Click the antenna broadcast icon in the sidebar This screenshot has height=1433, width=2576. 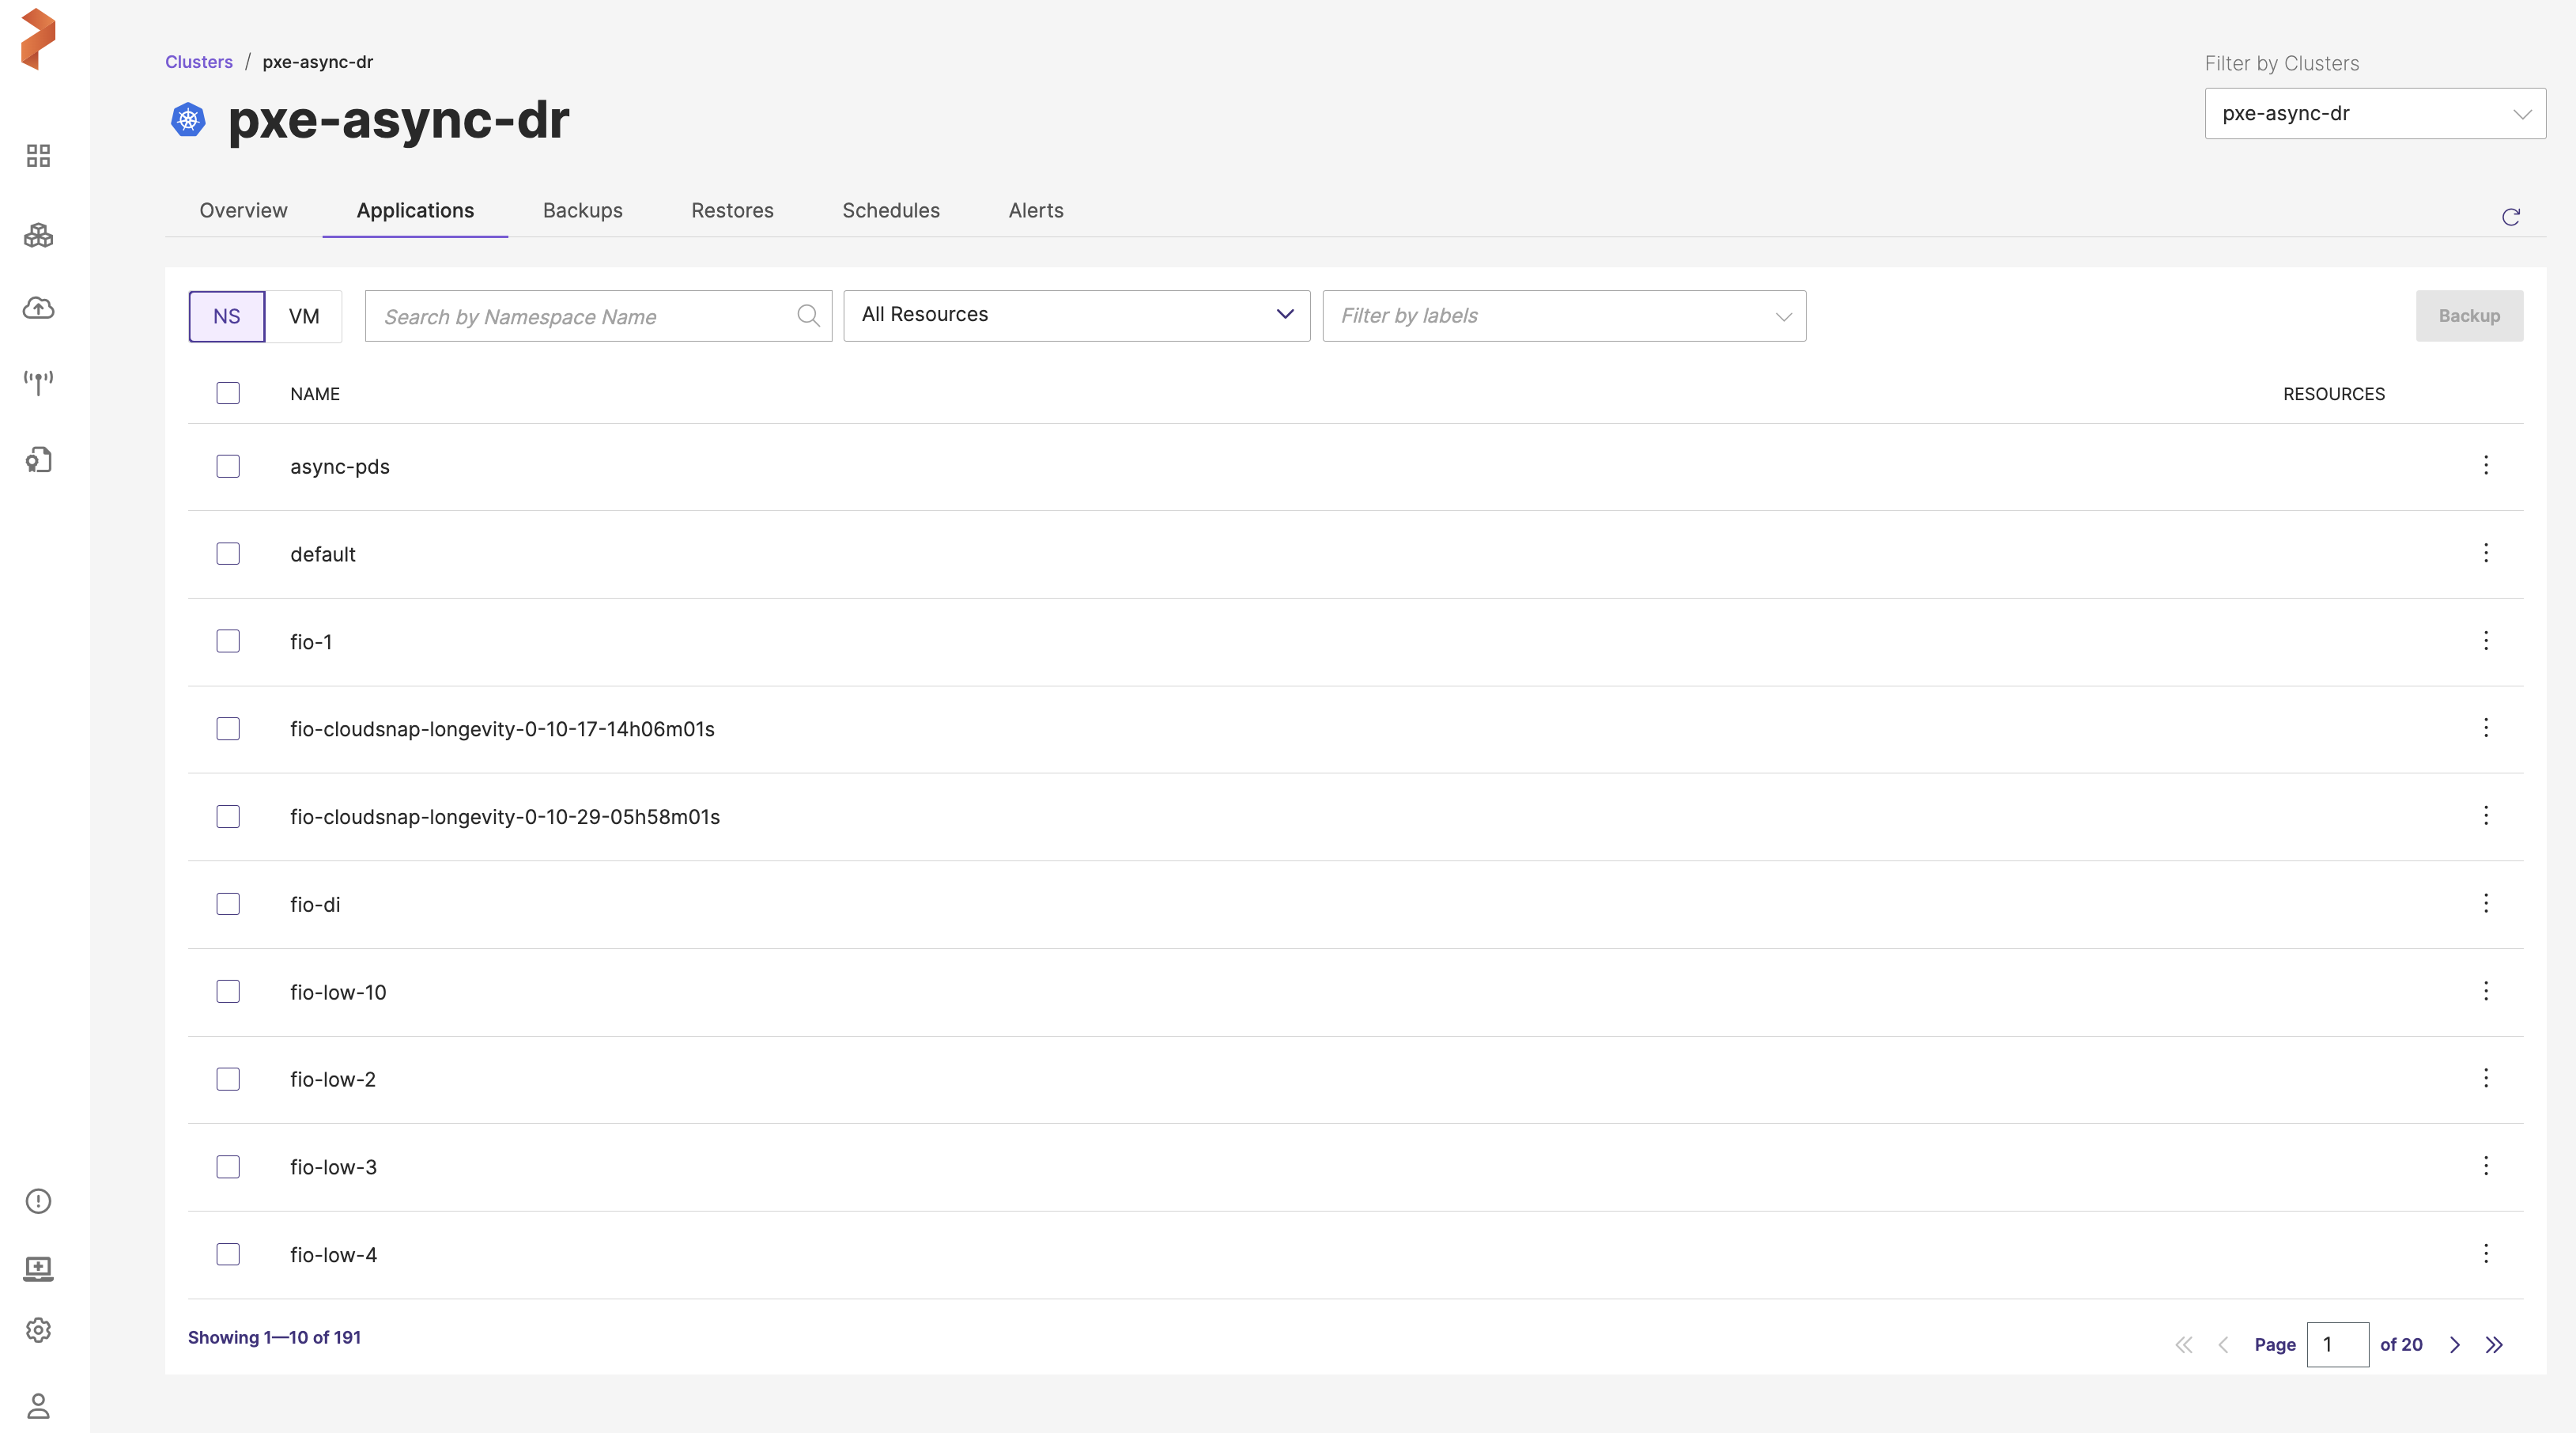point(38,382)
